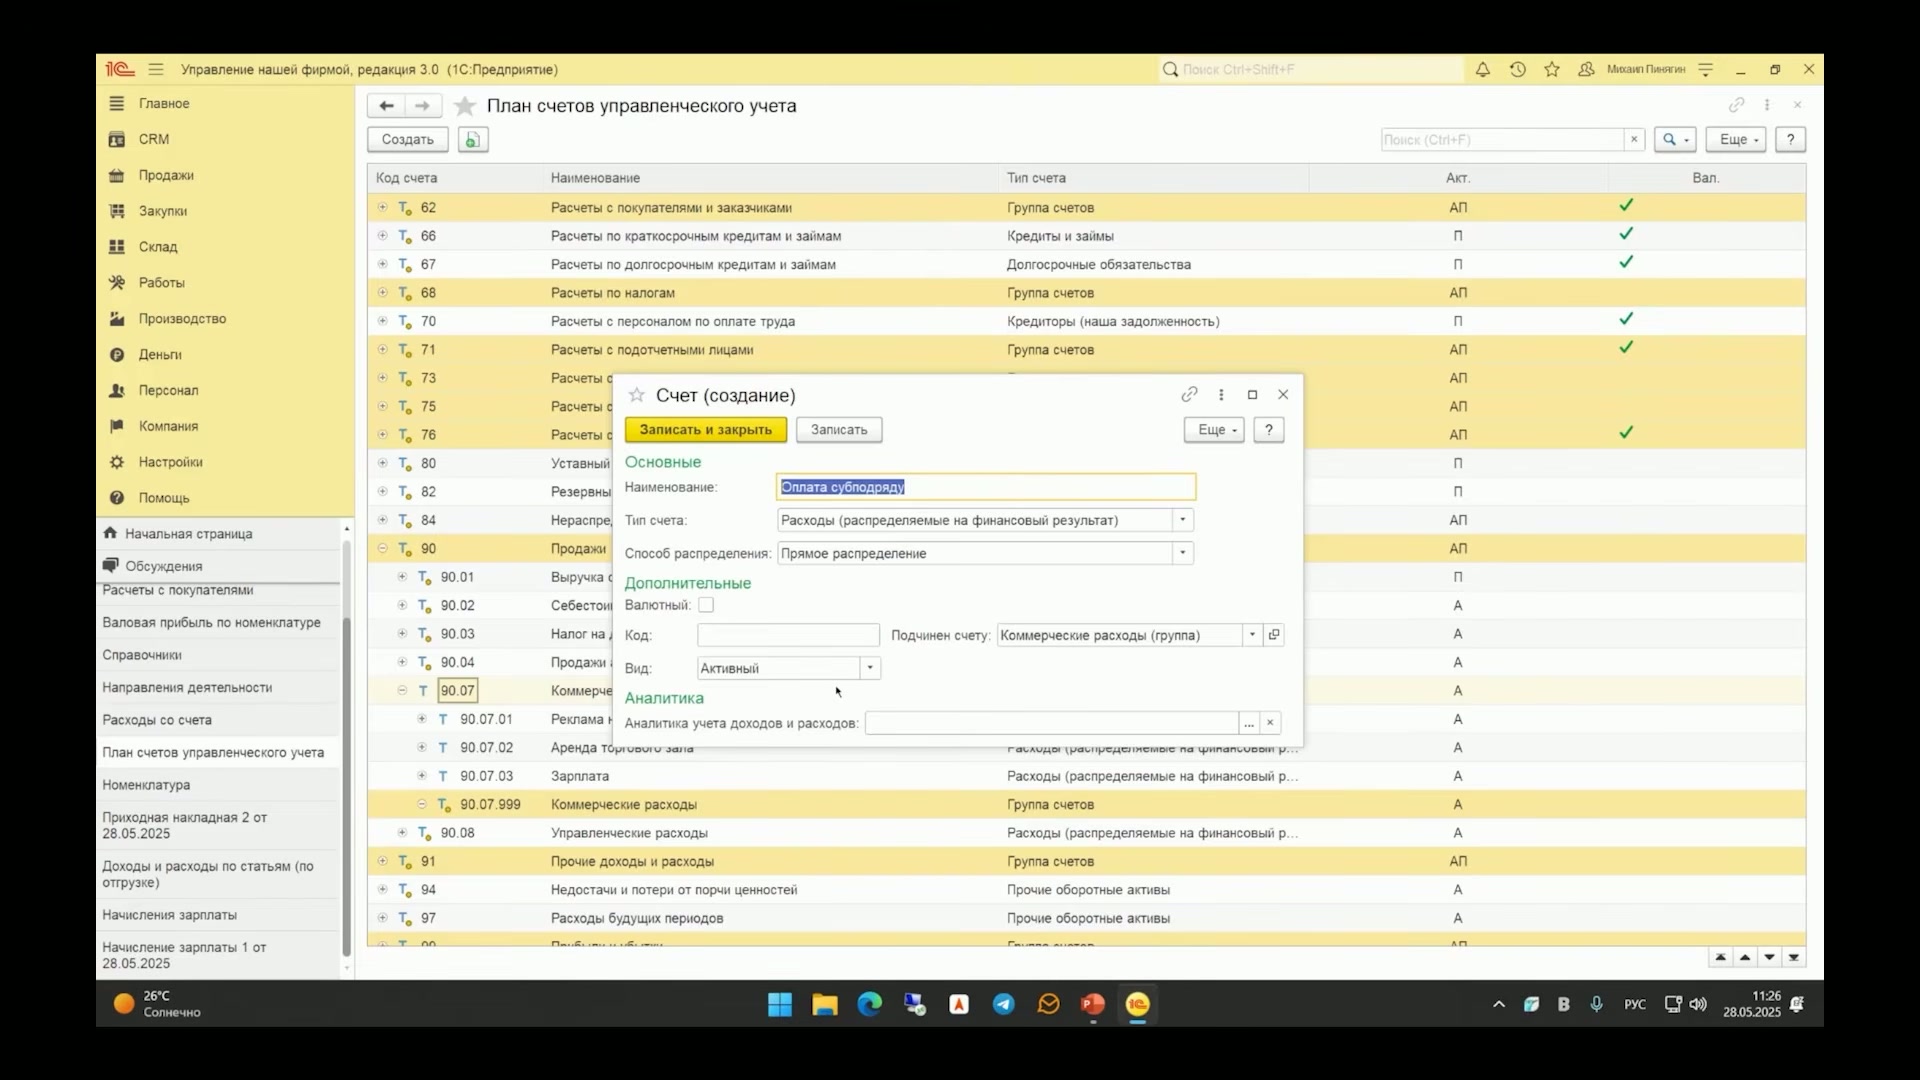
Task: Switch to Номенклатура open page
Action: 146,785
